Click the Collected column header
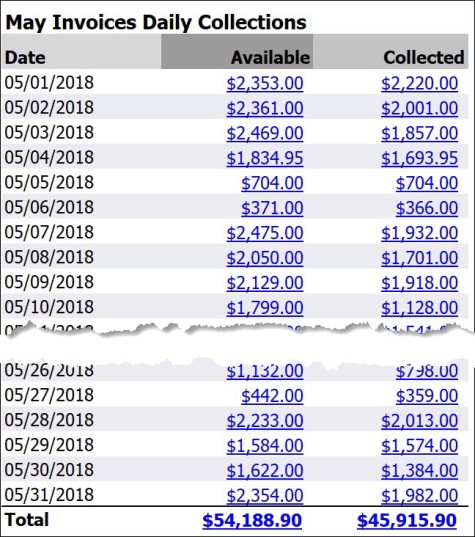Image resolution: width=475 pixels, height=537 pixels. click(x=424, y=57)
